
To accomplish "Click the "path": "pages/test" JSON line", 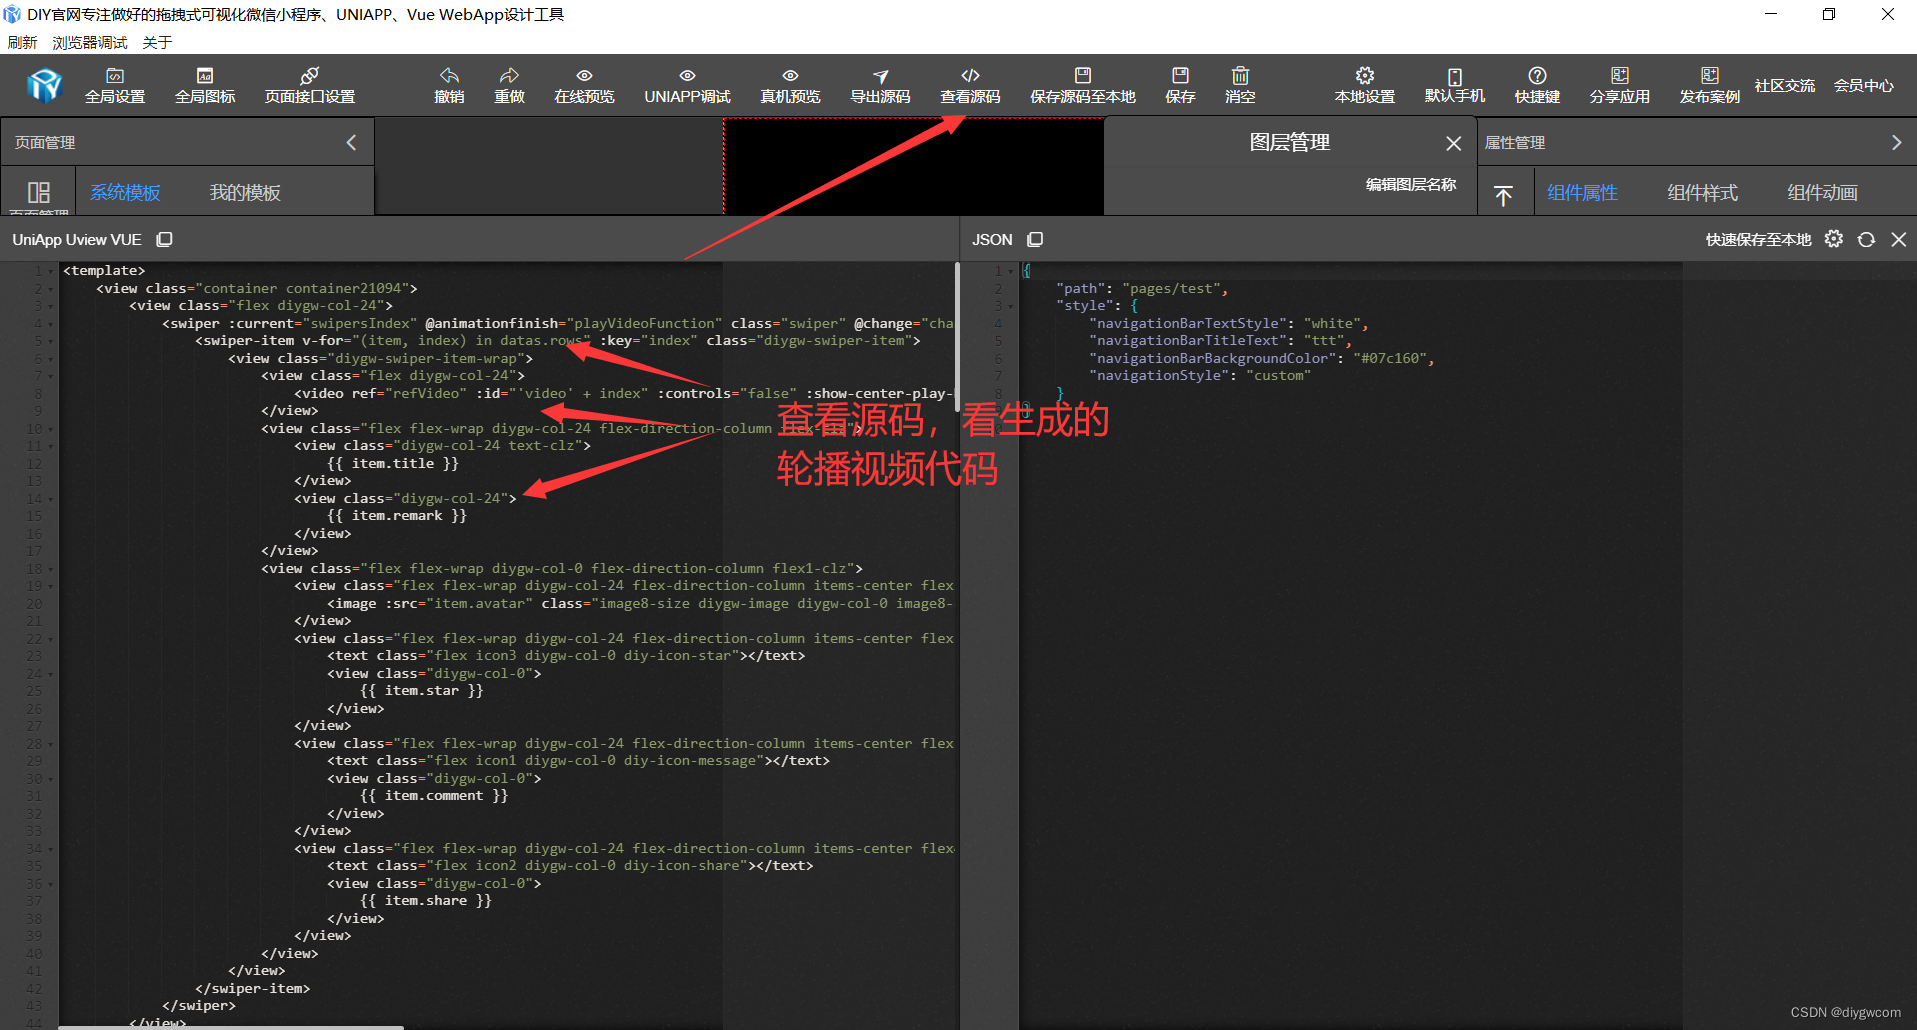I will pyautogui.click(x=1142, y=289).
